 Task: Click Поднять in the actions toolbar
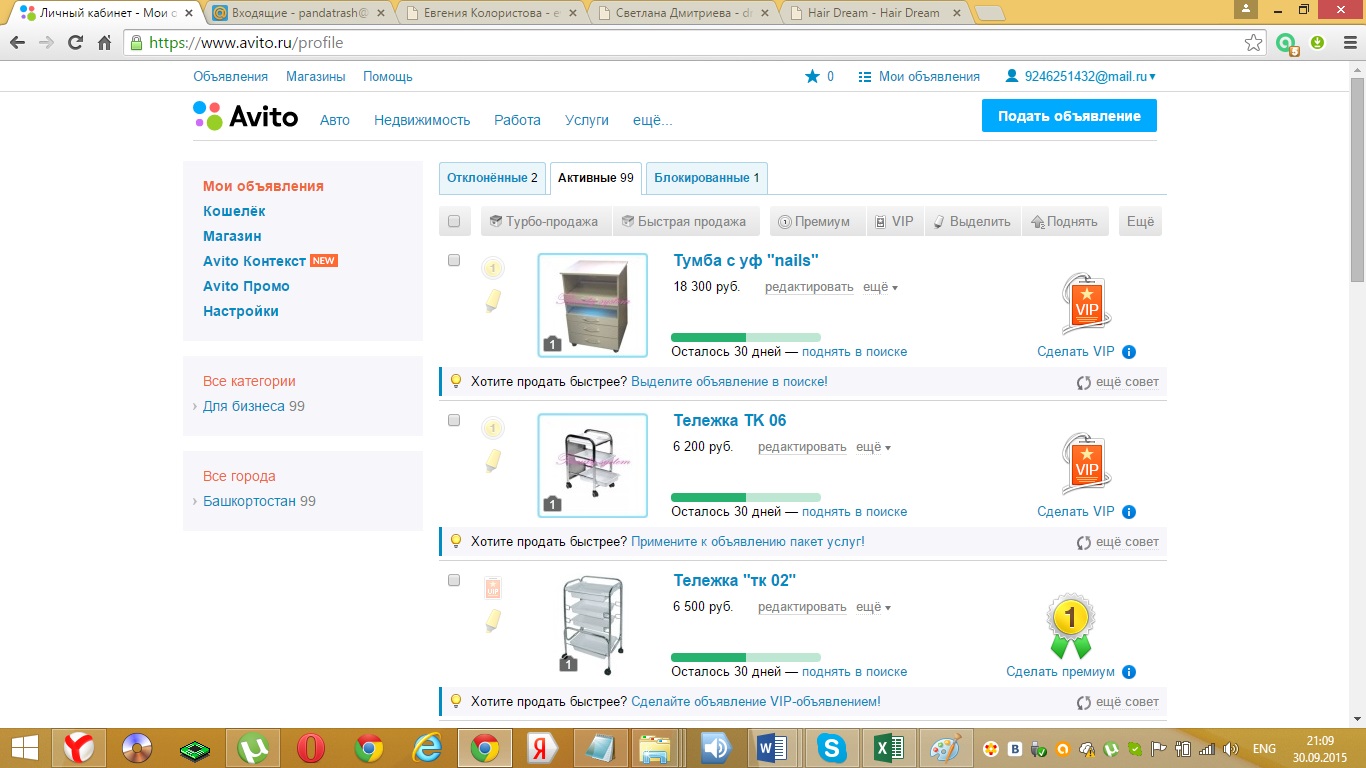pyautogui.click(x=1064, y=221)
